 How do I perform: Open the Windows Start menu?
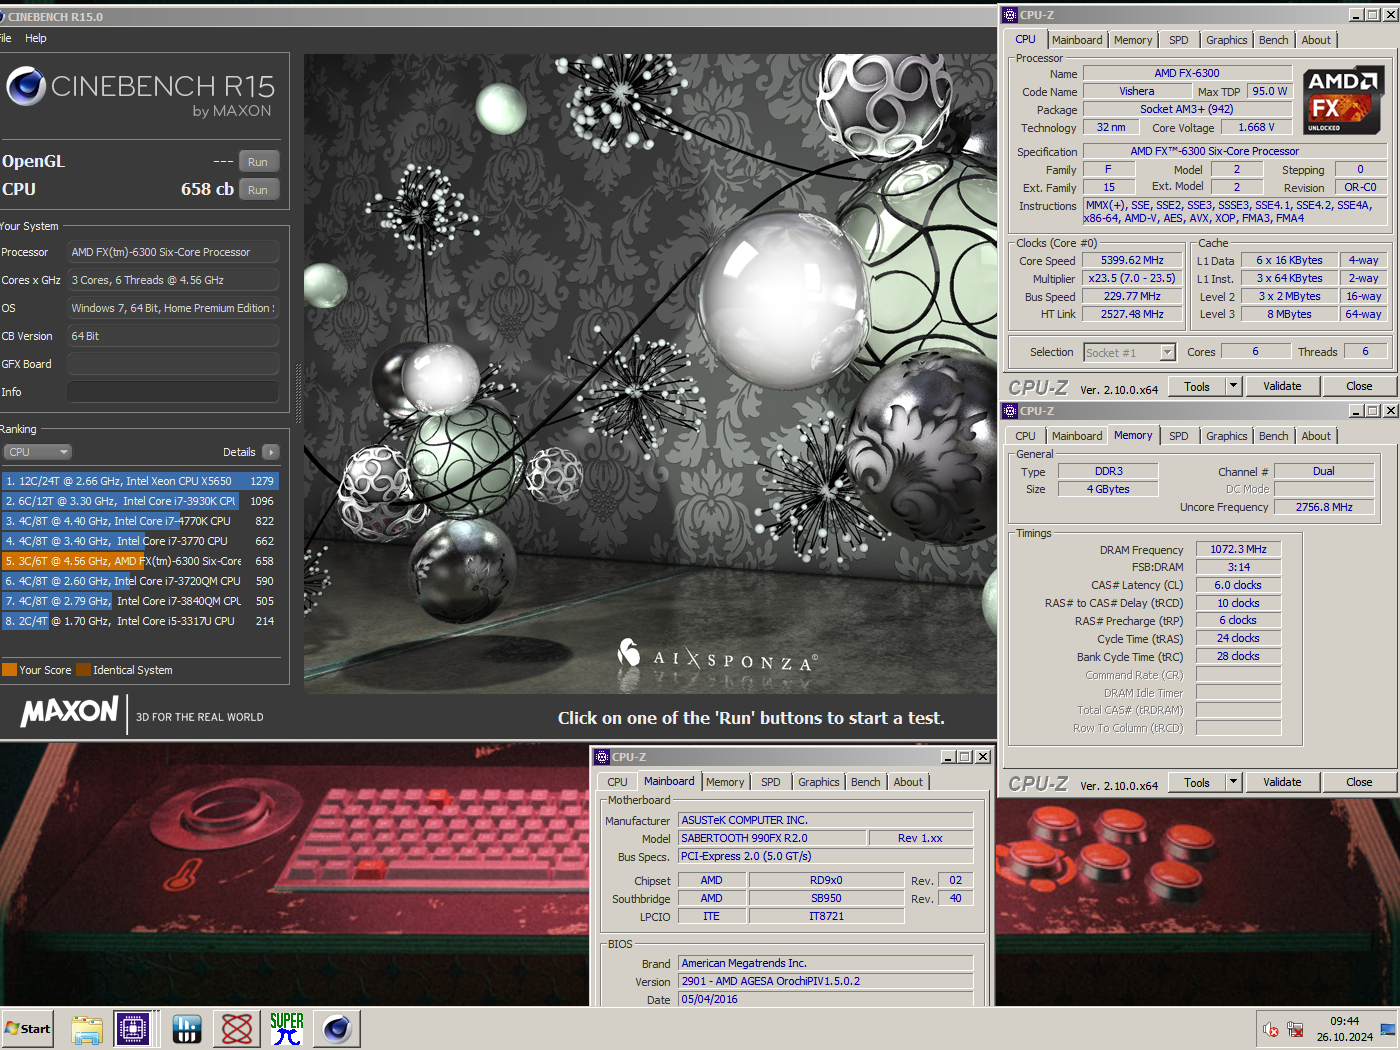point(27,1028)
